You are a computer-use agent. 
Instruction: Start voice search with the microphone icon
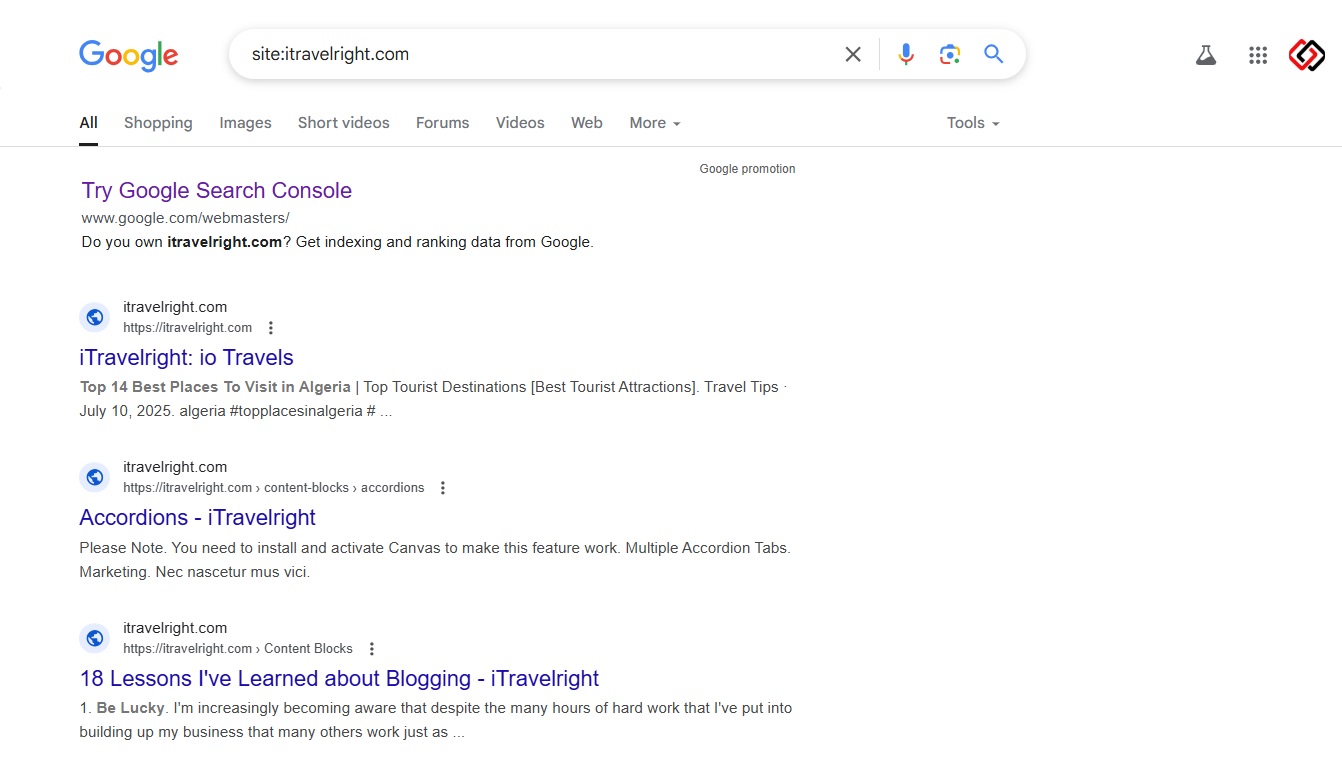(906, 54)
